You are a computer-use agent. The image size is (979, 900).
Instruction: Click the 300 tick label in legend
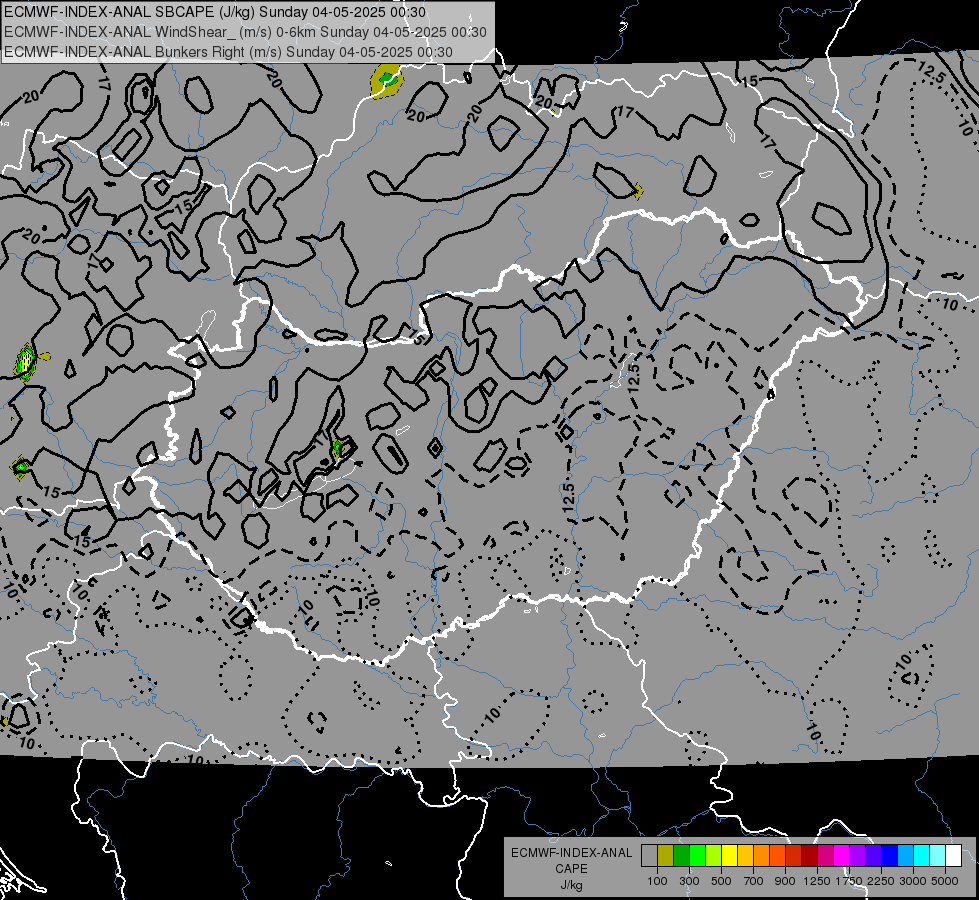tap(689, 881)
